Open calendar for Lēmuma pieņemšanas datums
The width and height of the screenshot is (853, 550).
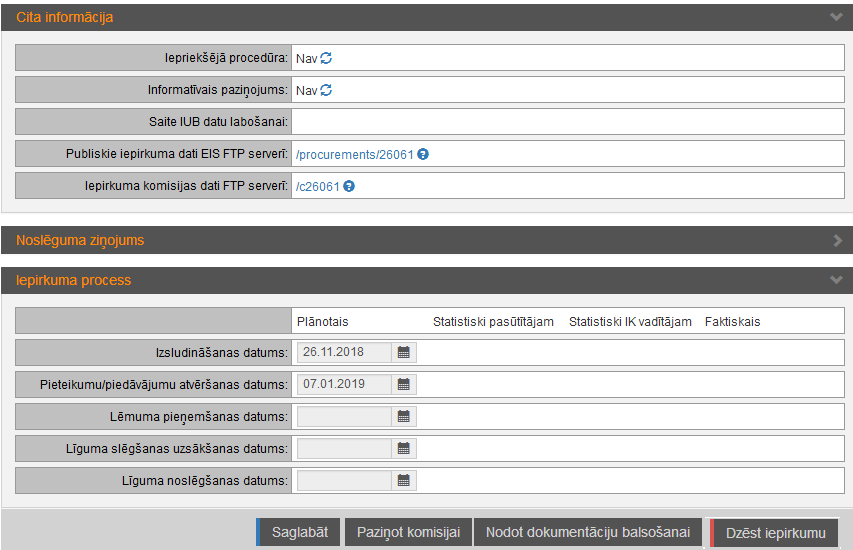point(404,416)
